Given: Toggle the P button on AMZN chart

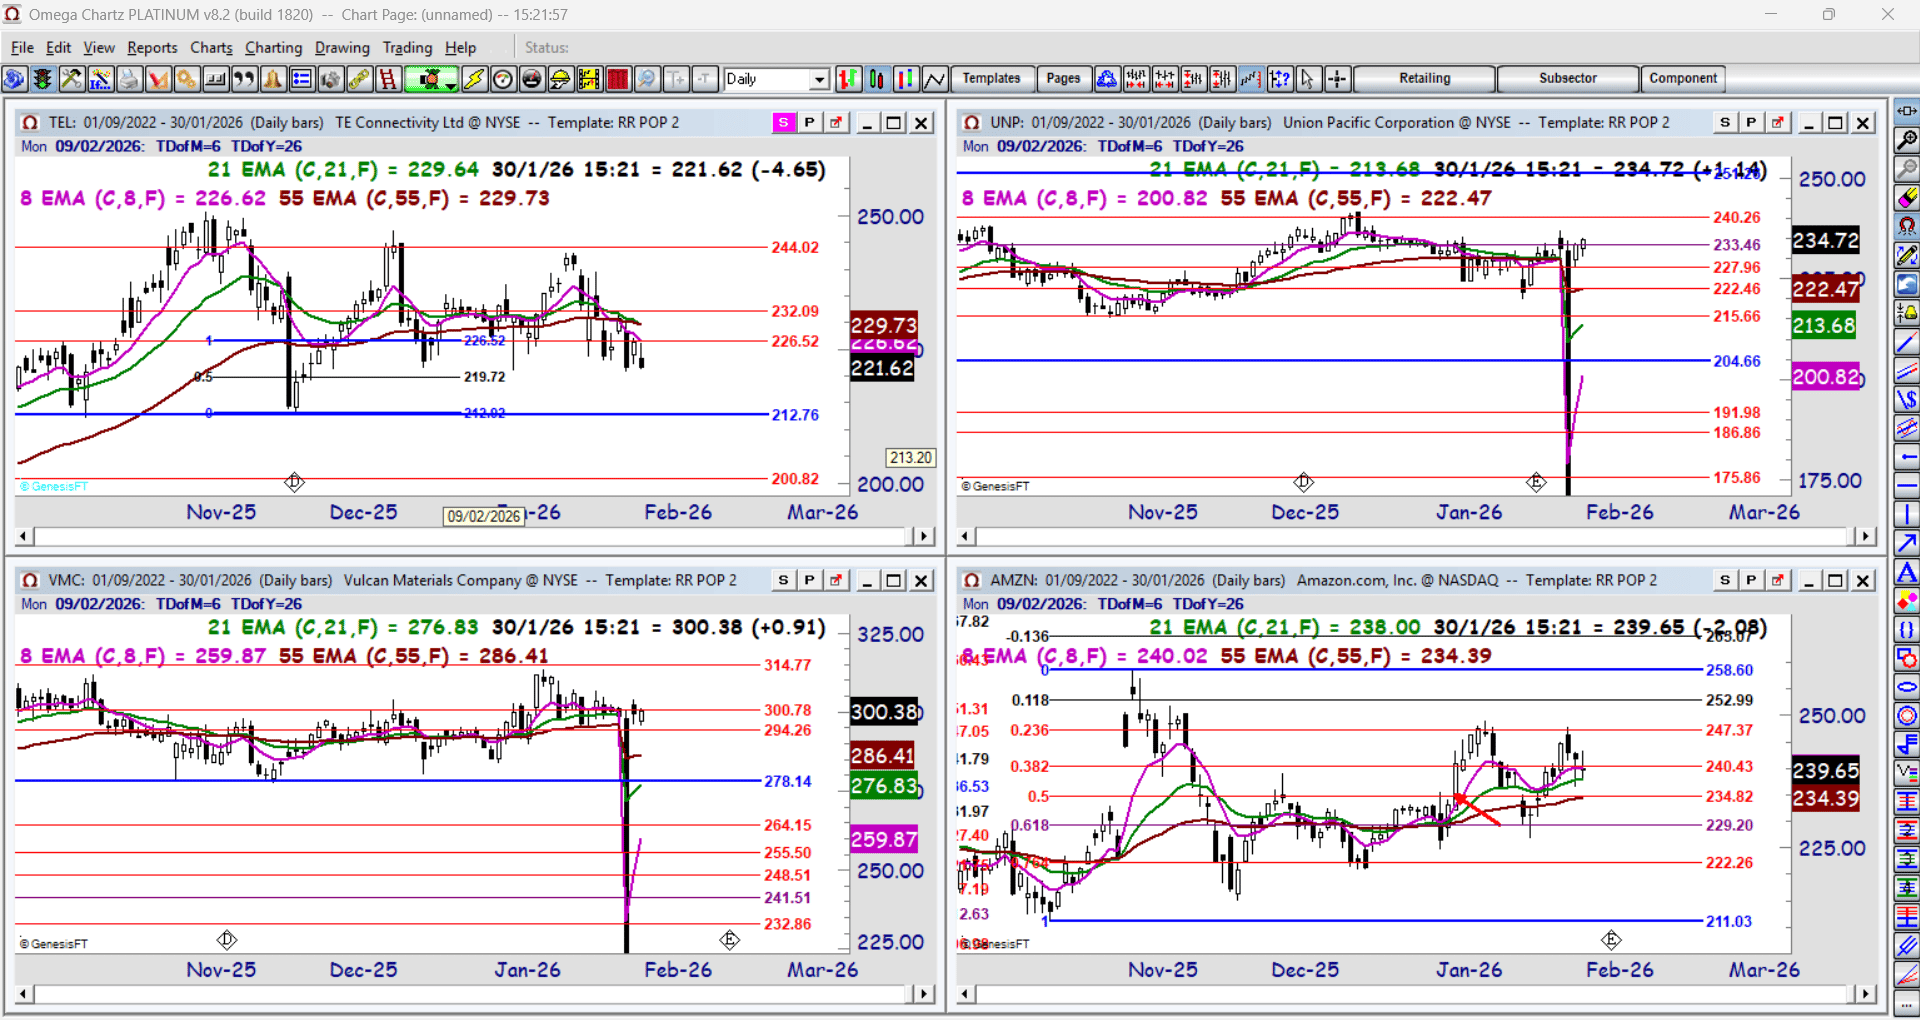Looking at the screenshot, I should tap(1751, 580).
